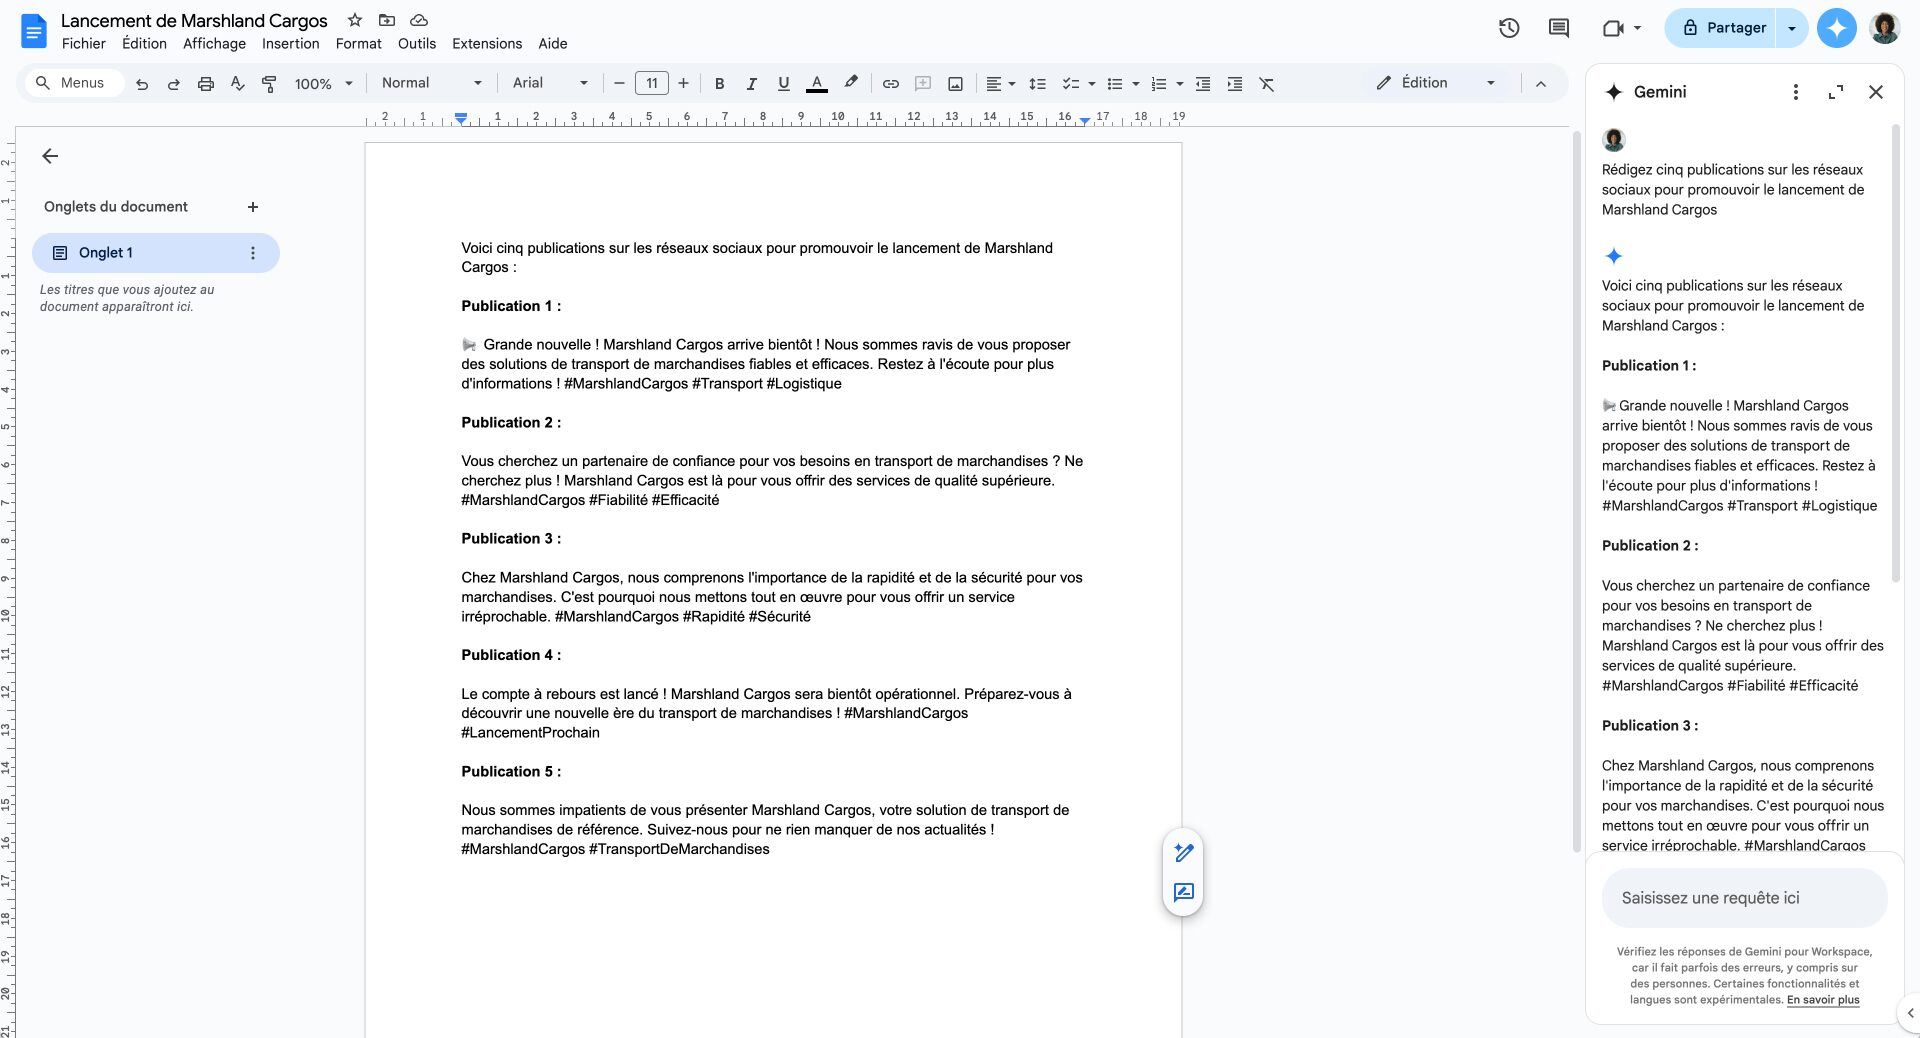Decrease the paragraph indent
This screenshot has height=1038, width=1920.
pos(1203,84)
